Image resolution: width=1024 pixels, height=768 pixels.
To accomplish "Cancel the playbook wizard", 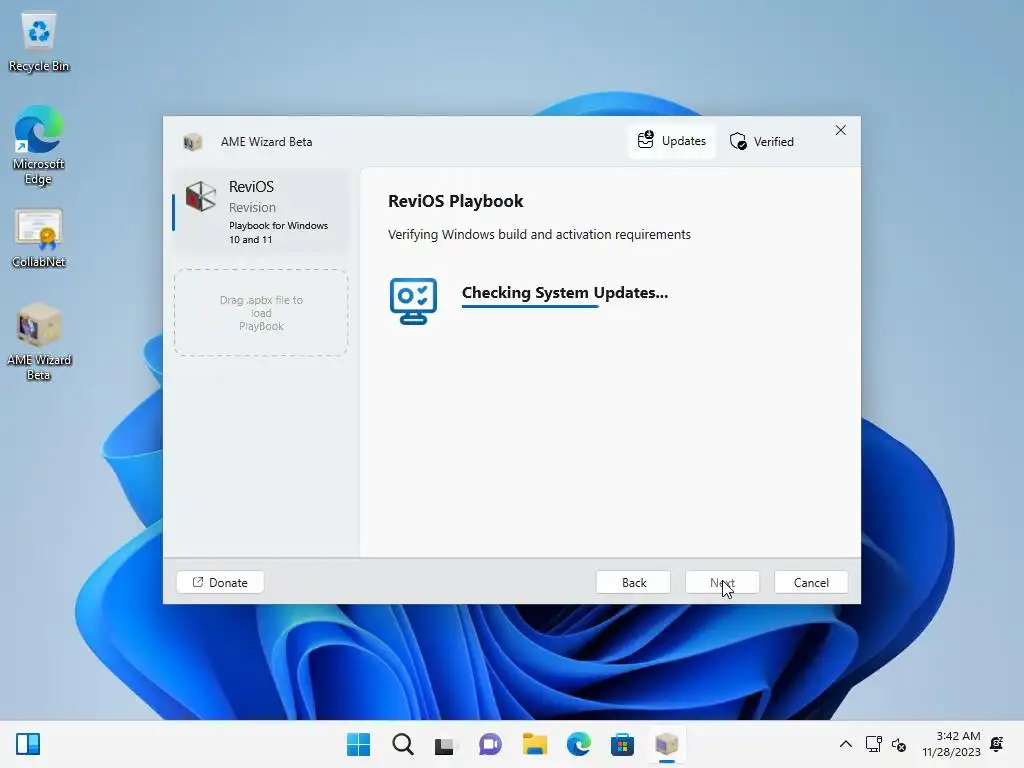I will tap(811, 583).
